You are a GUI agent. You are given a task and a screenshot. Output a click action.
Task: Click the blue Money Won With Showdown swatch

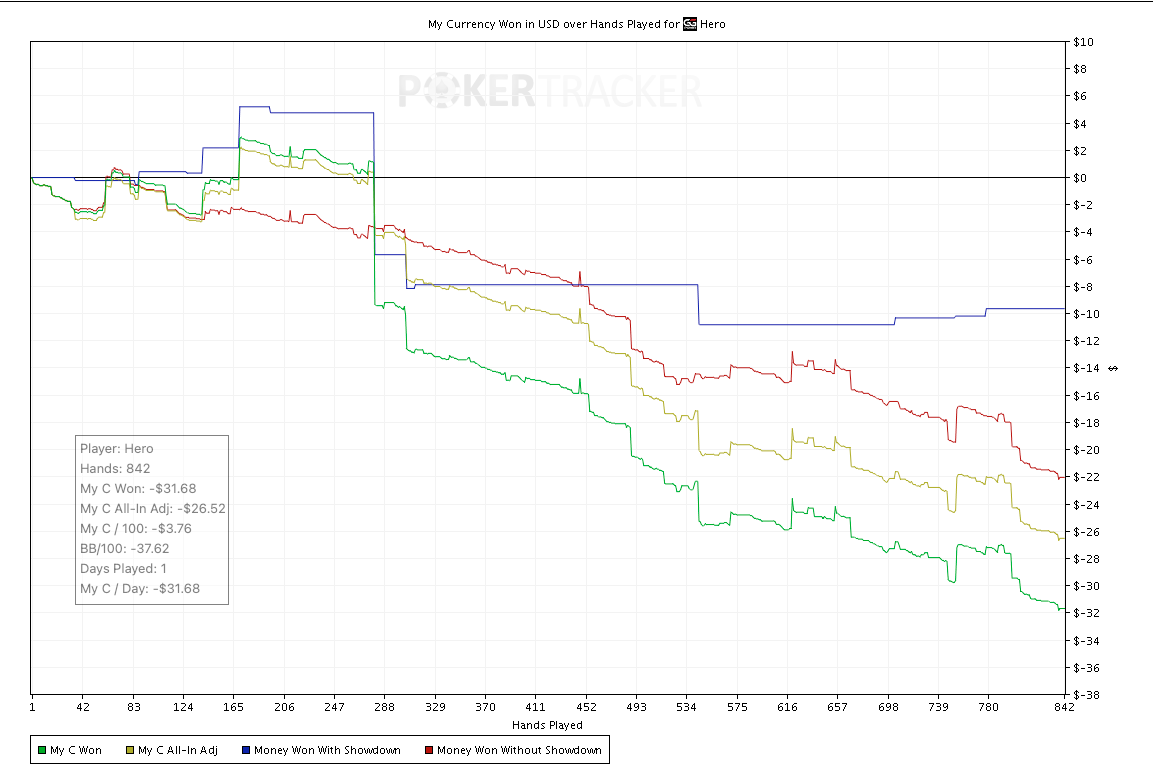pos(245,750)
